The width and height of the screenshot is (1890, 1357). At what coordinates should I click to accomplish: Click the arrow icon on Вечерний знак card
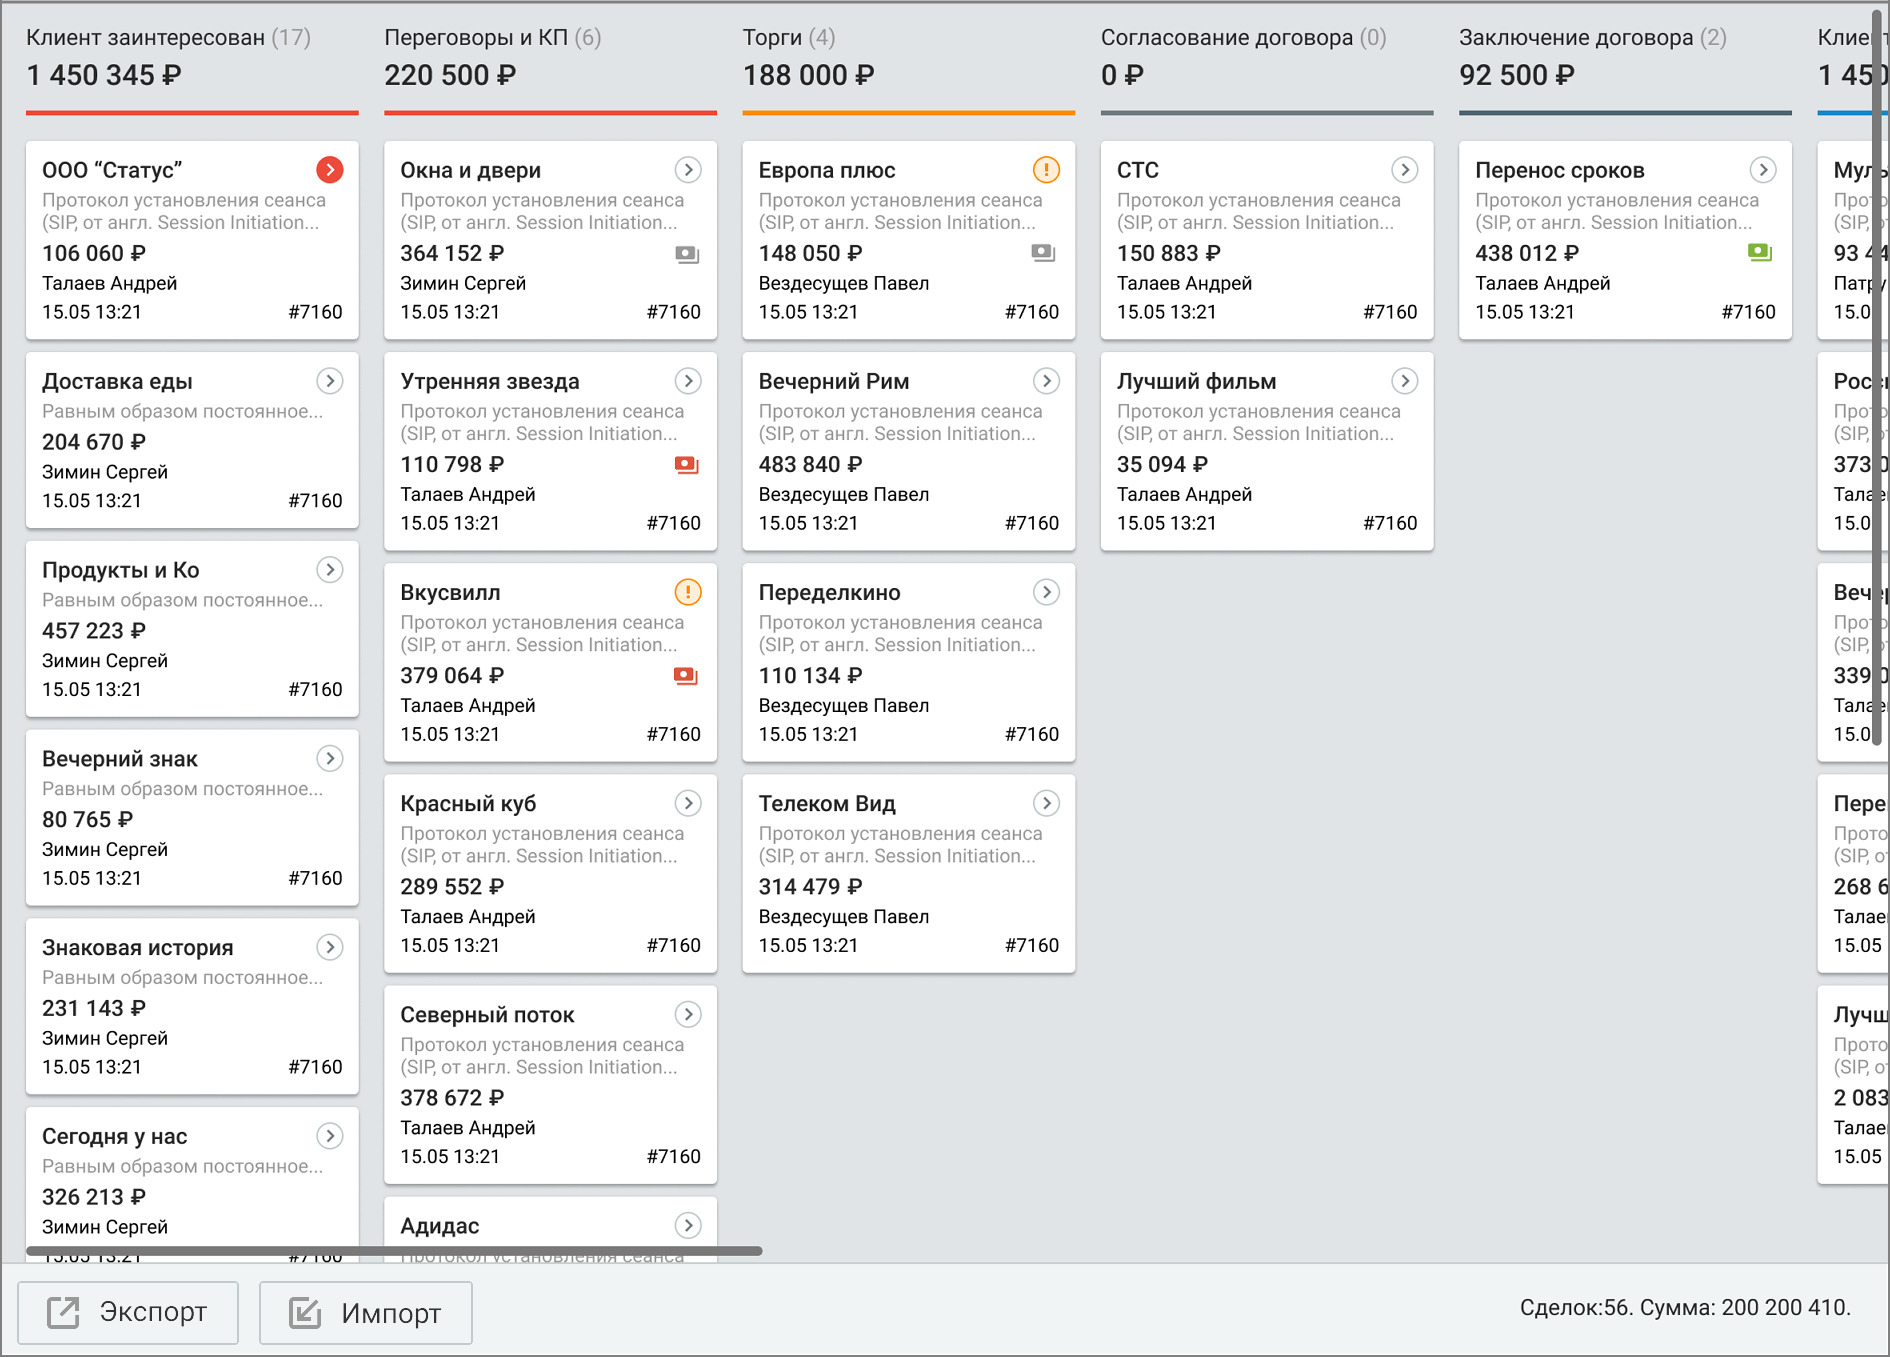point(330,759)
